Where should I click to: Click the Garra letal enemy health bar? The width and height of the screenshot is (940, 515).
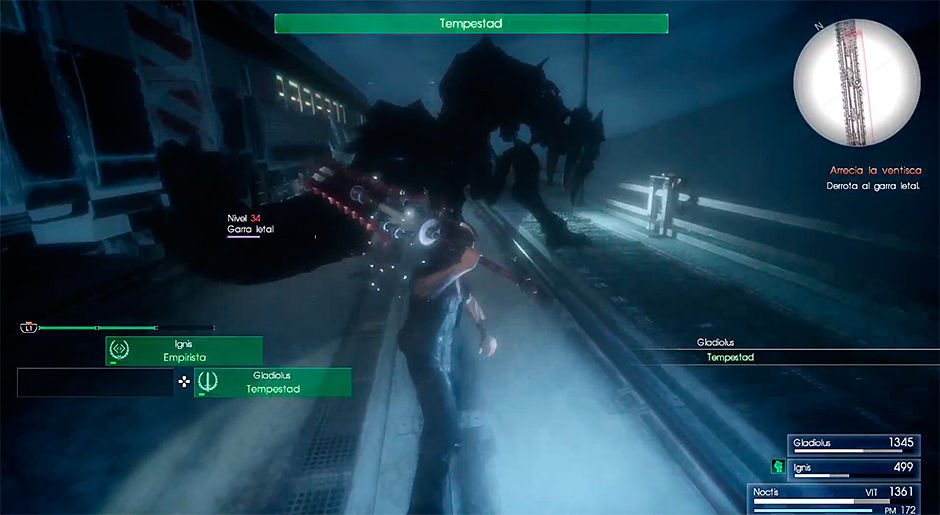pyautogui.click(x=243, y=238)
